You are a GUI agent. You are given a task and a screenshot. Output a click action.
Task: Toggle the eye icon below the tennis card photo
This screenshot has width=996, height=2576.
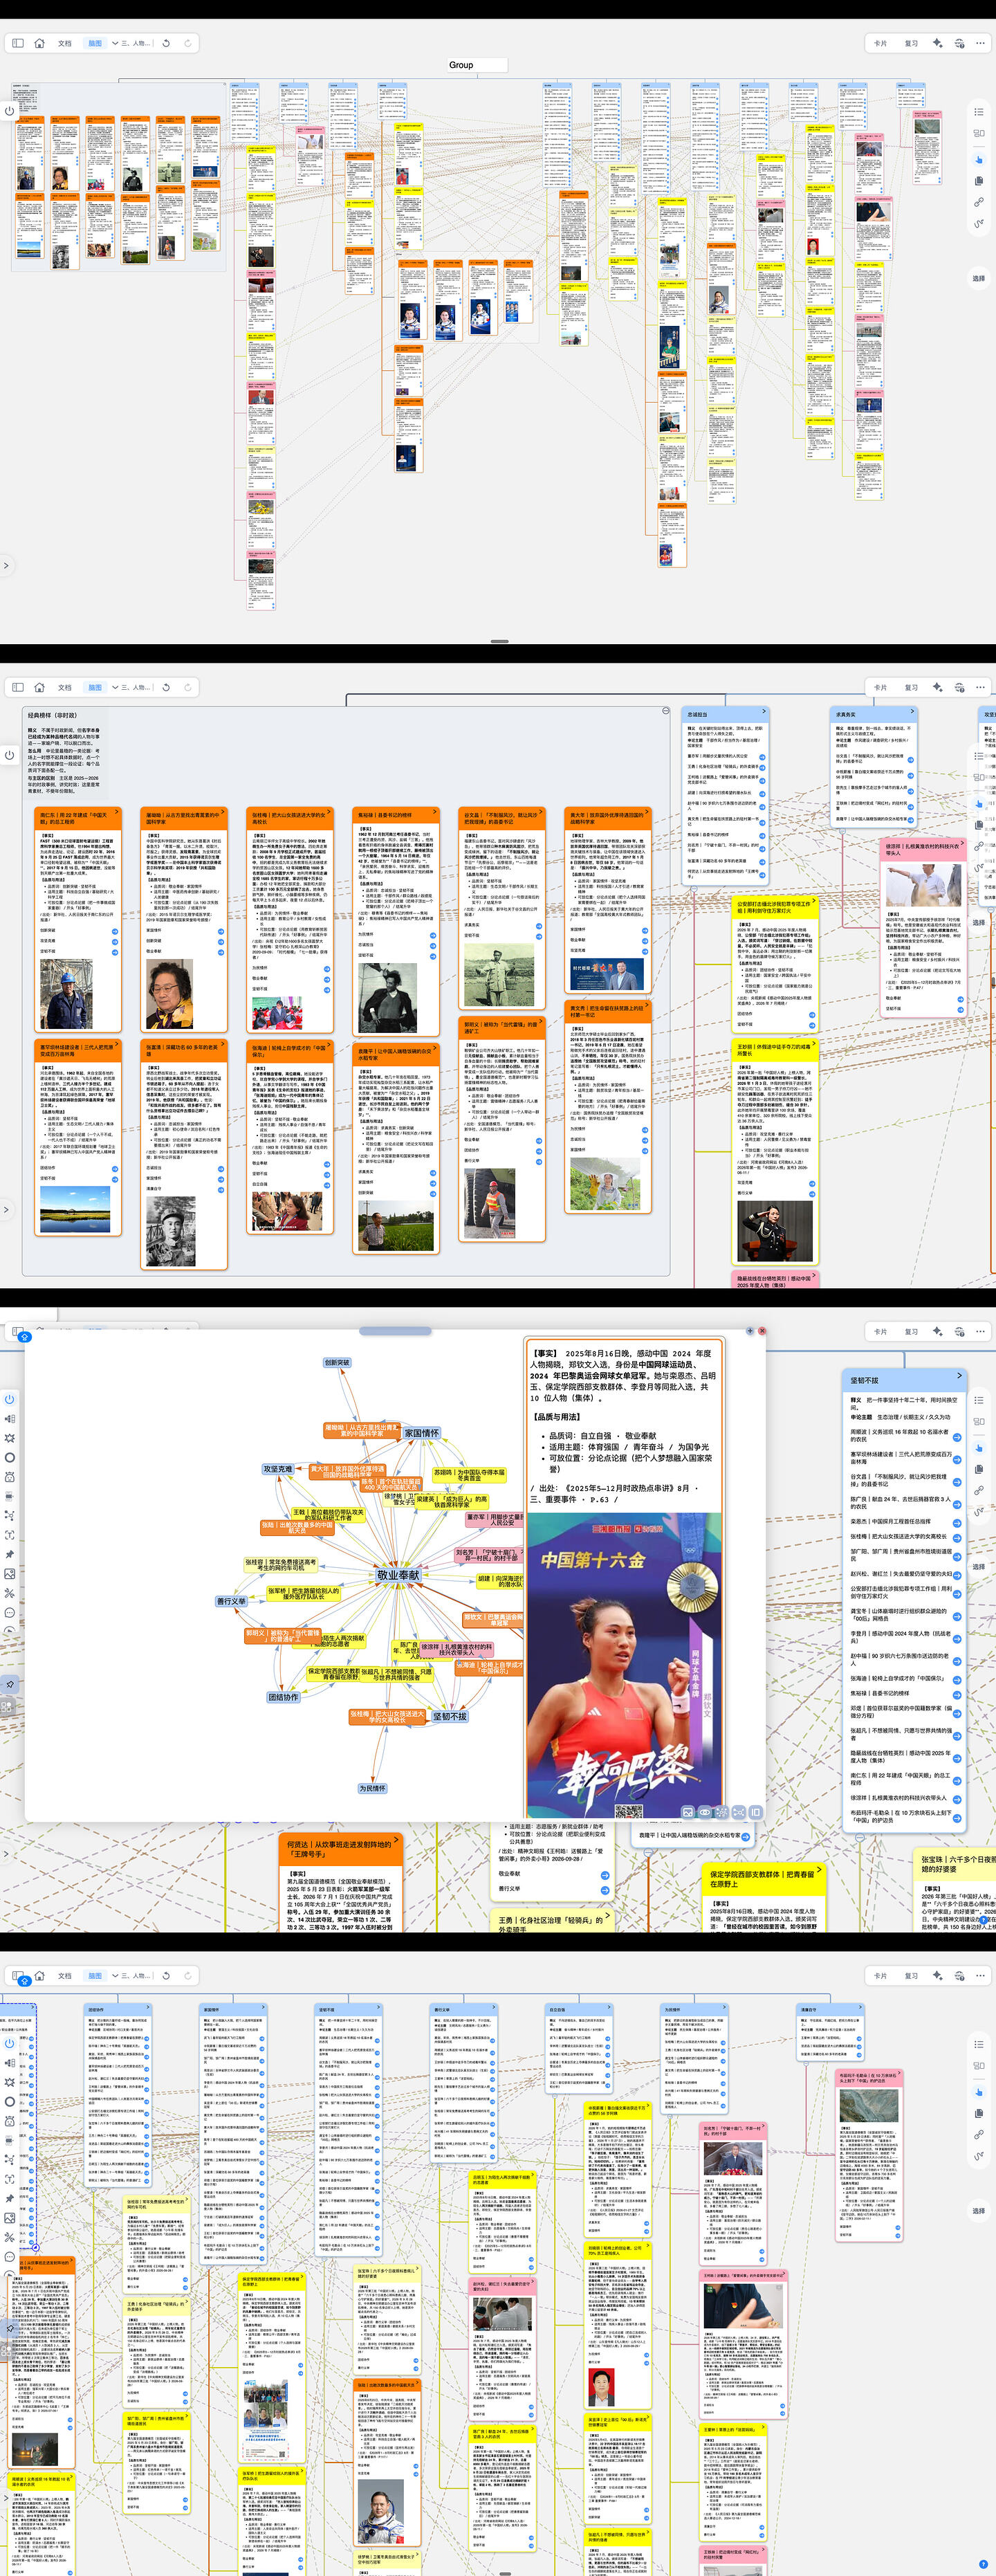pyautogui.click(x=705, y=1812)
